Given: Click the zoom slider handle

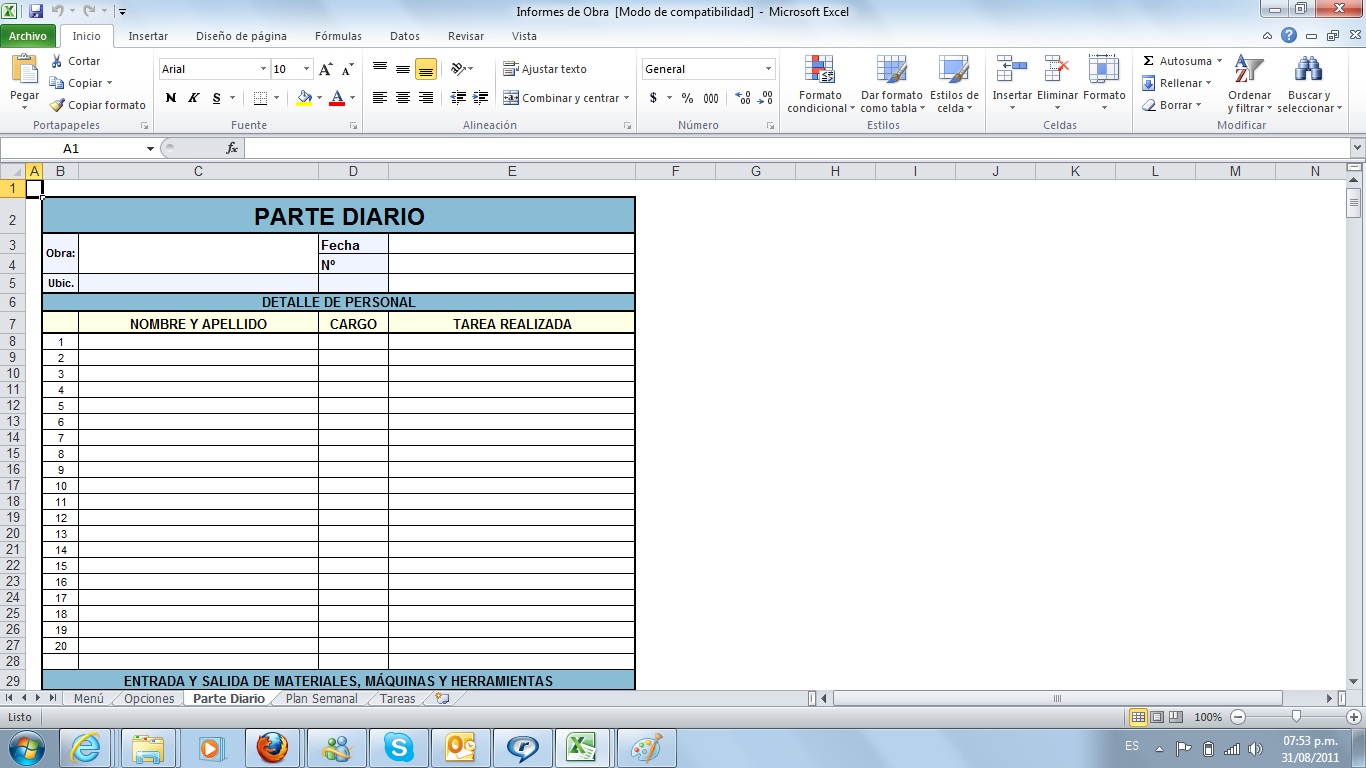Looking at the screenshot, I should click(x=1296, y=717).
